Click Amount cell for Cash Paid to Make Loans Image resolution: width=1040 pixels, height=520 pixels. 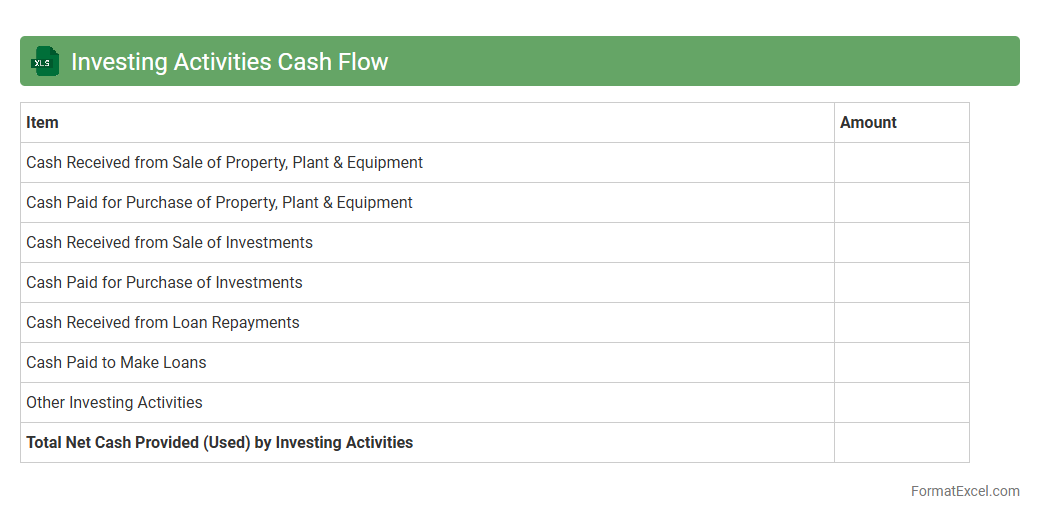pos(901,362)
